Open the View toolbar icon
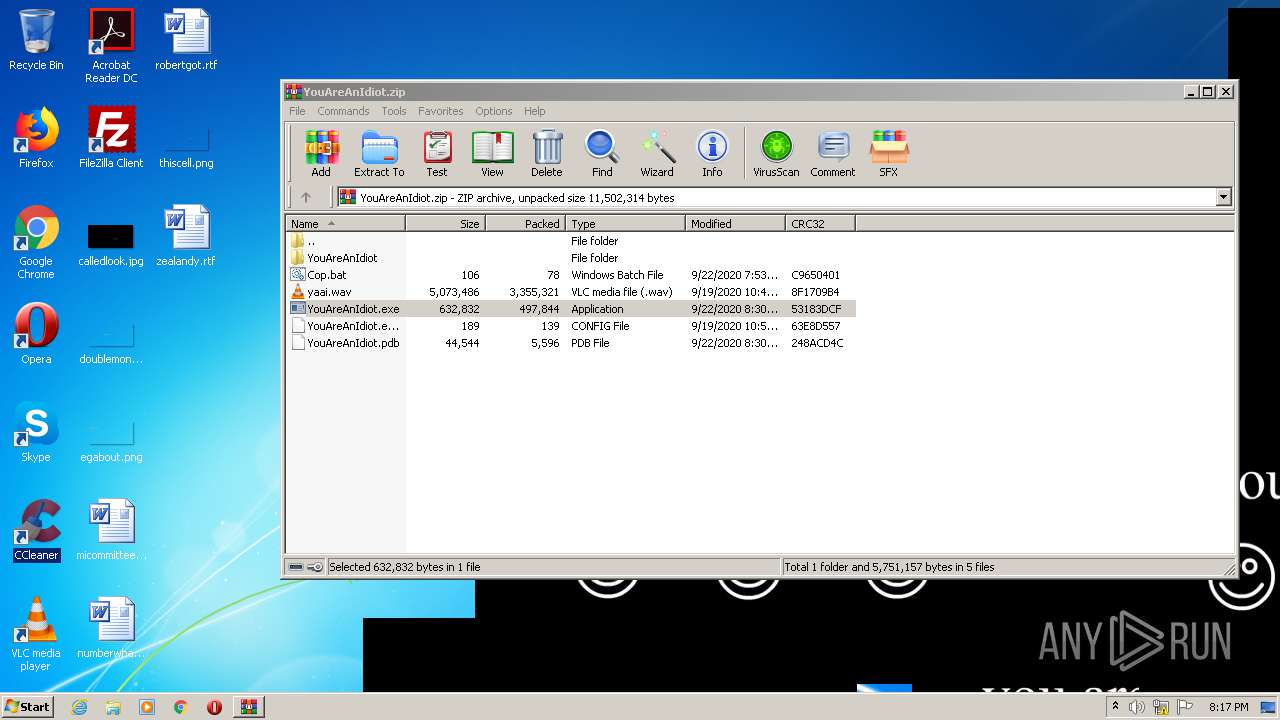 [x=492, y=154]
